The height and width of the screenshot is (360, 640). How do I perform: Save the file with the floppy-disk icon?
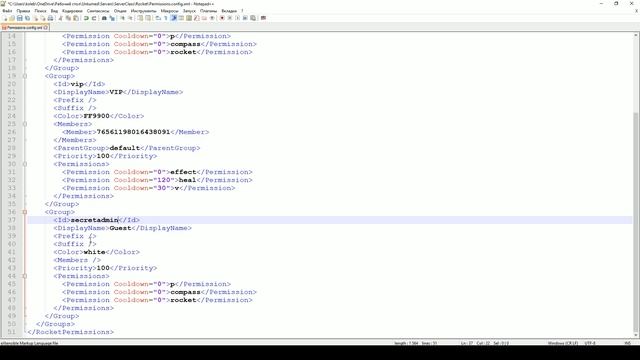coord(20,18)
